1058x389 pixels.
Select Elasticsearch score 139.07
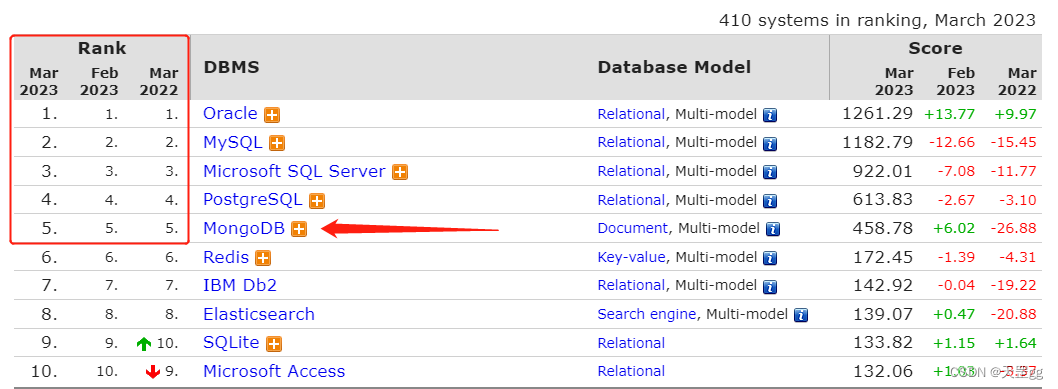pyautogui.click(x=883, y=314)
